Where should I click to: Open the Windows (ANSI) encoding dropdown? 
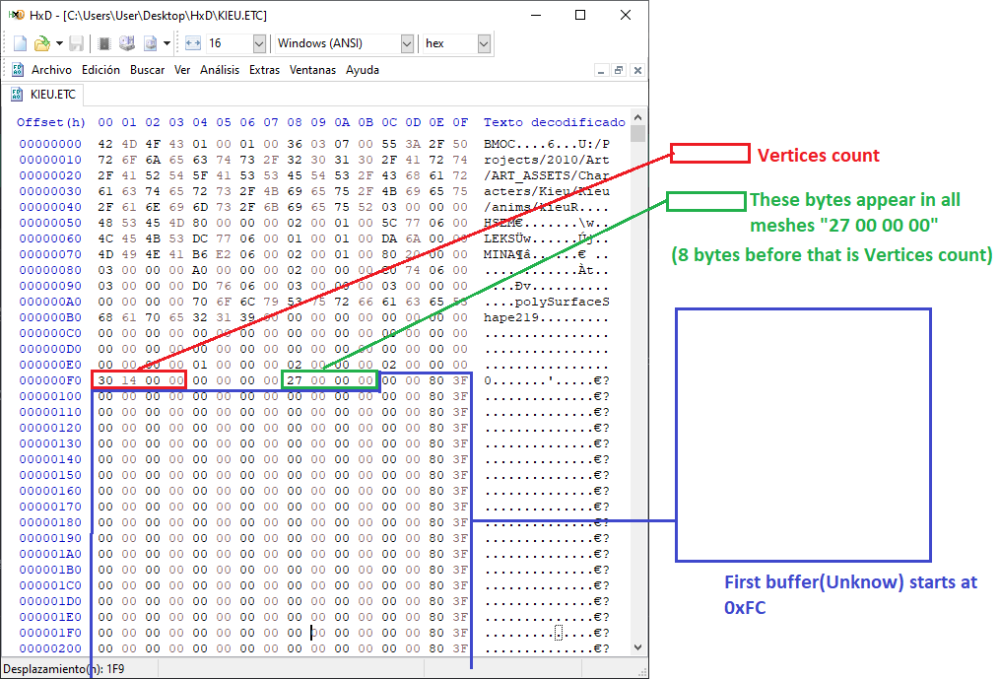(406, 43)
